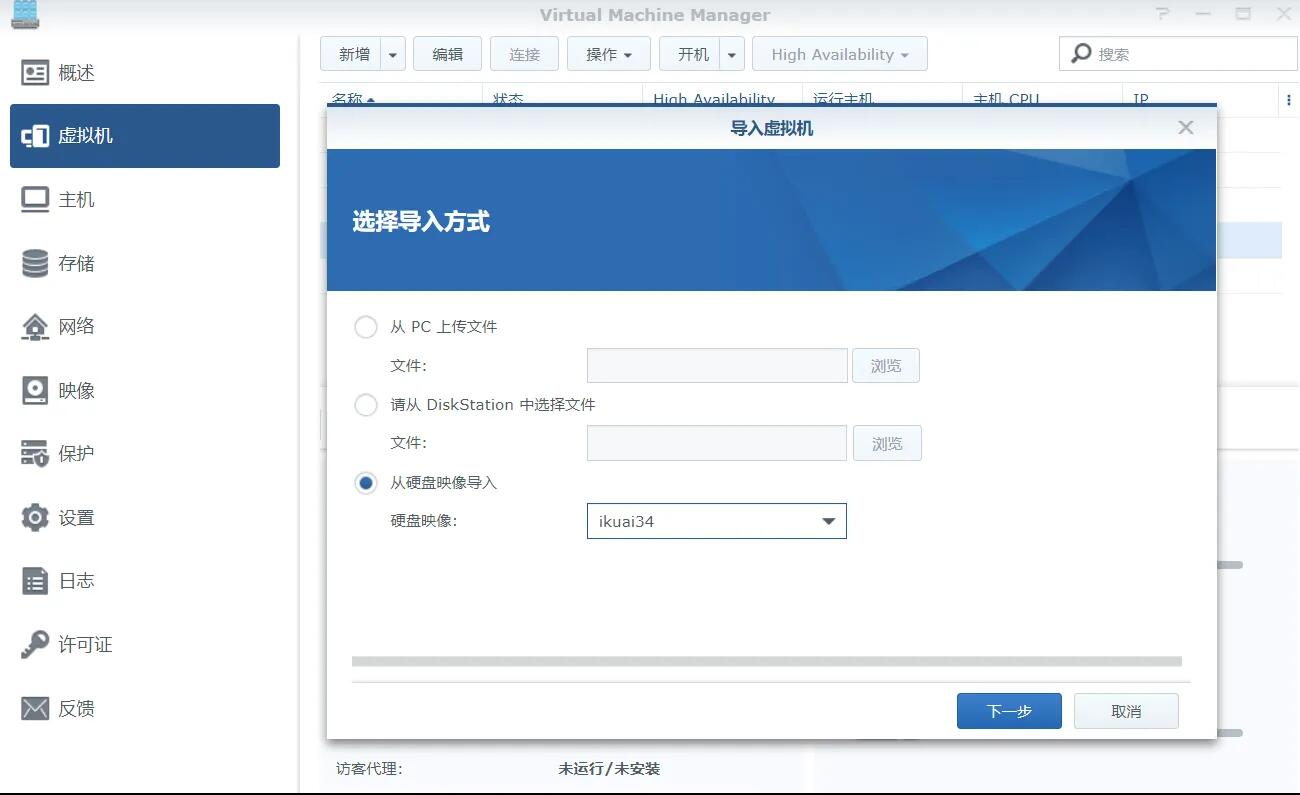Open the 网络 network icon
1300x795 pixels.
coord(35,327)
